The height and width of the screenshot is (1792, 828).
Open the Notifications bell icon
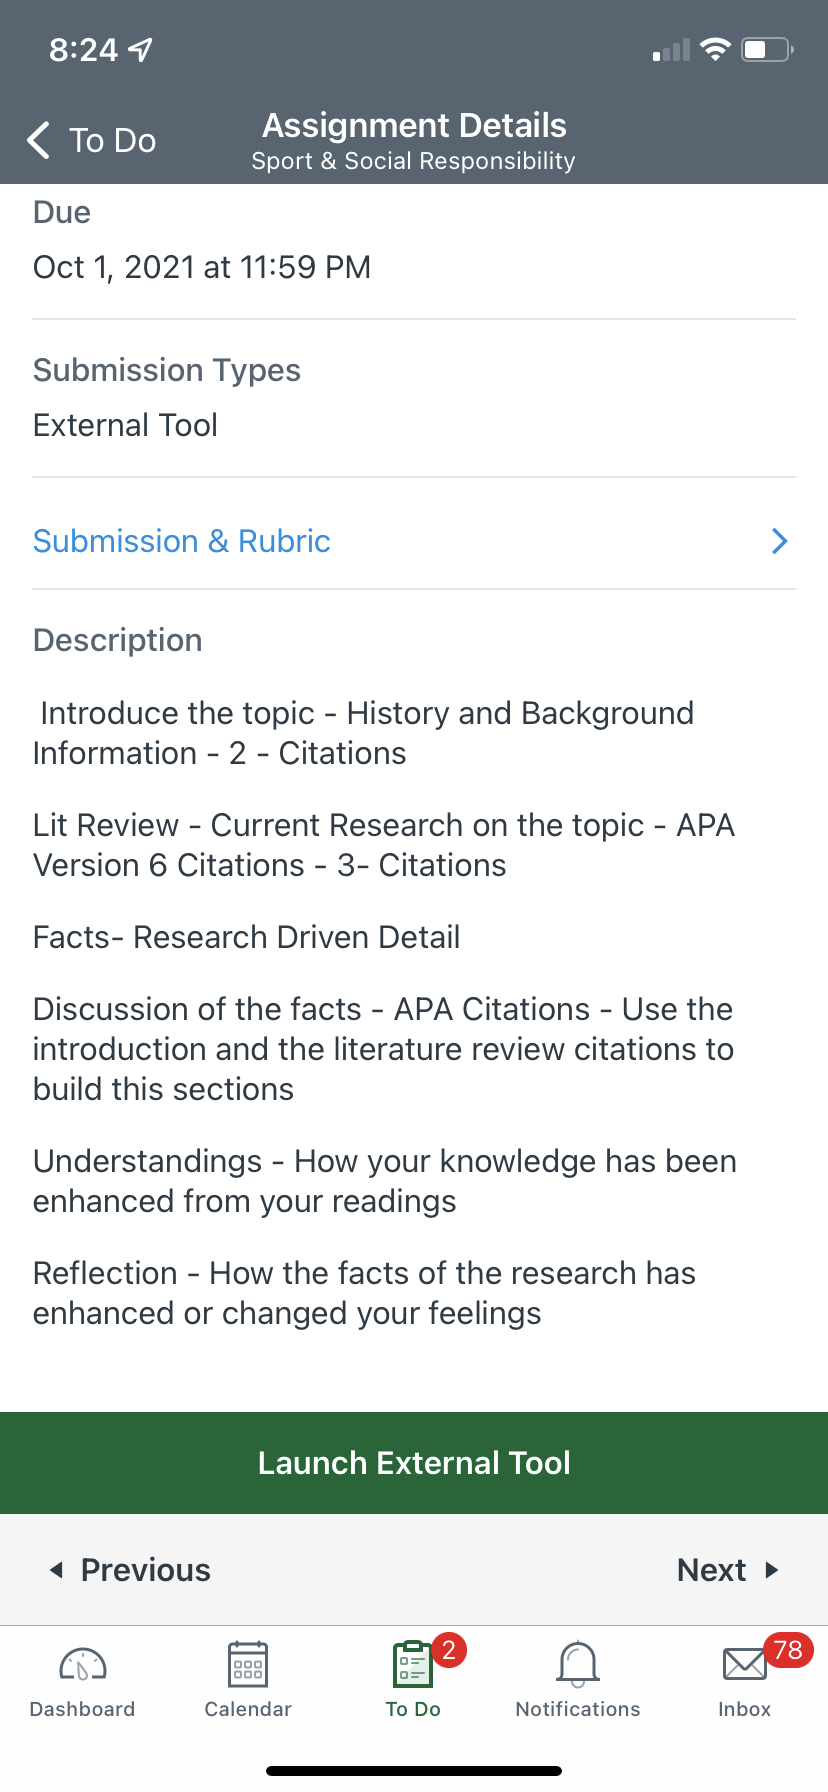578,1665
